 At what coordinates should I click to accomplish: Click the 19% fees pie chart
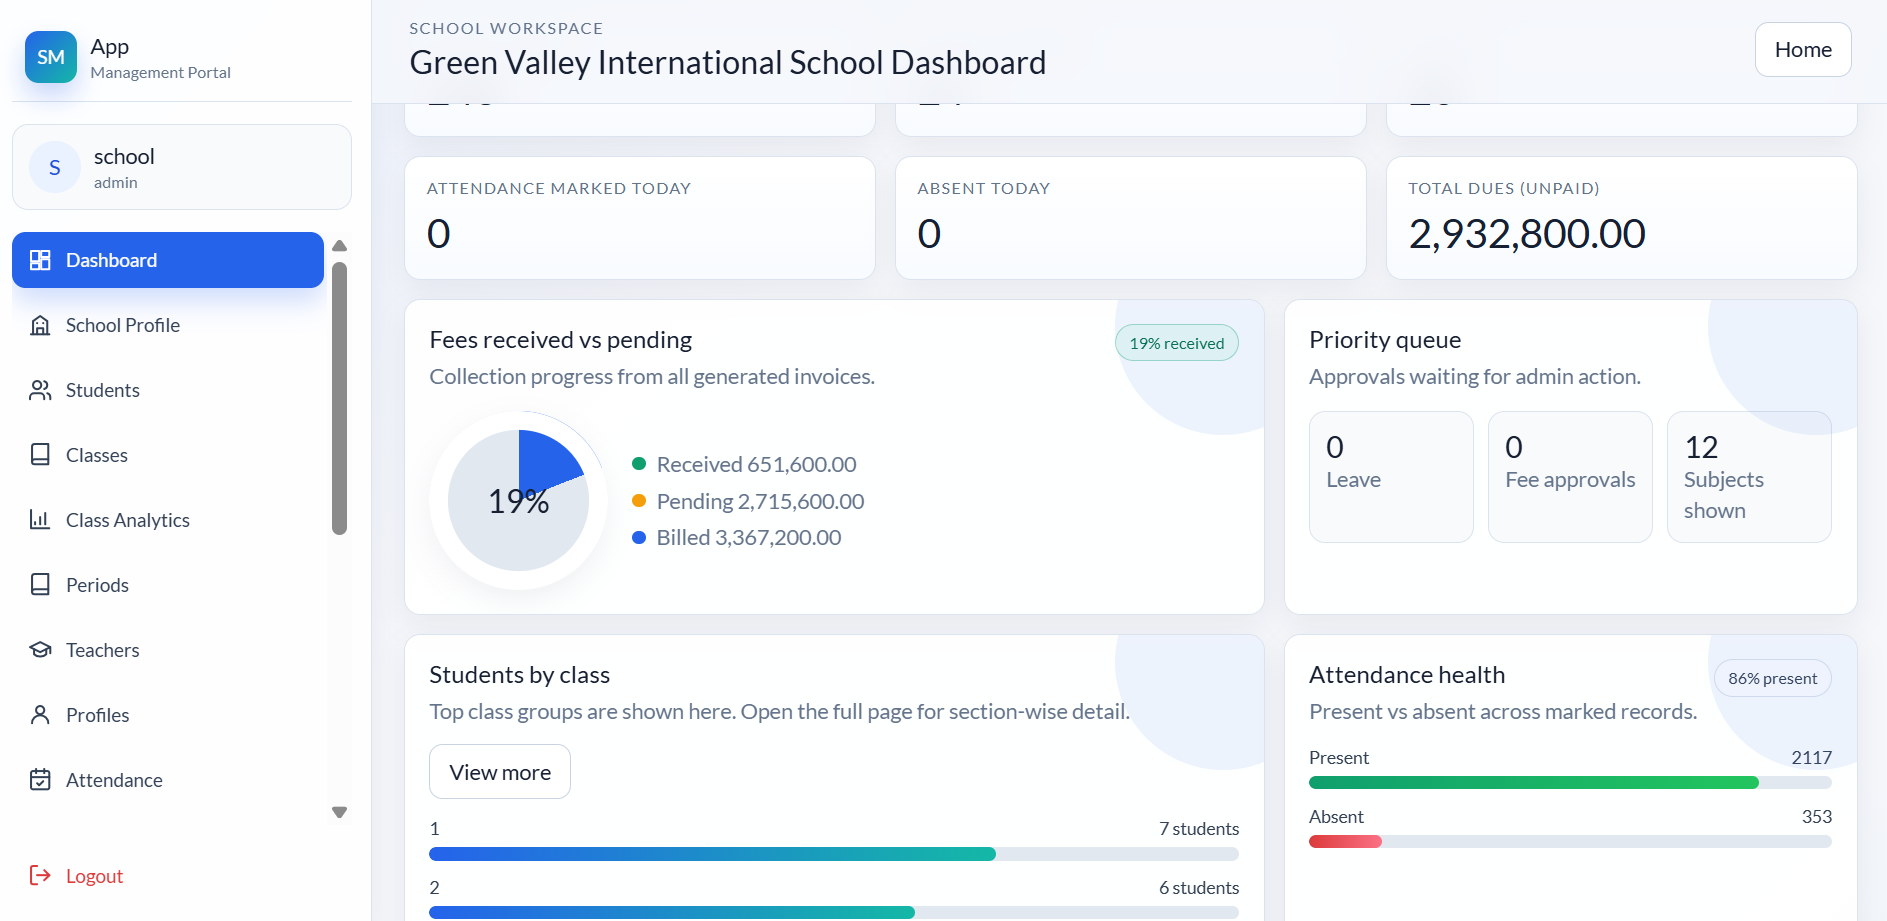pyautogui.click(x=518, y=500)
